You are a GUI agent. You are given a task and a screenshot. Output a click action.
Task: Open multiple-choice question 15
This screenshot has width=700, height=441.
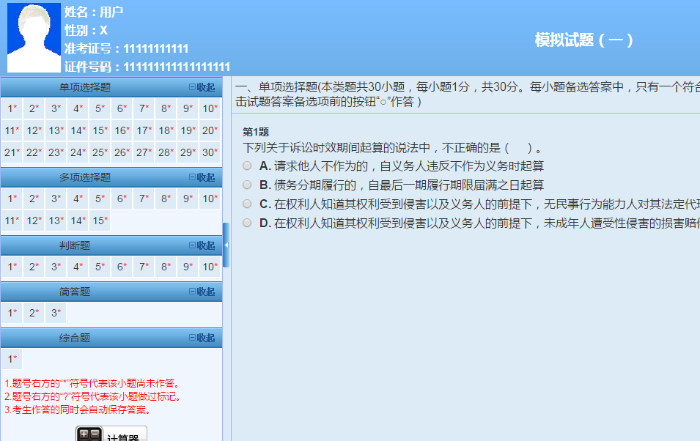pos(100,221)
